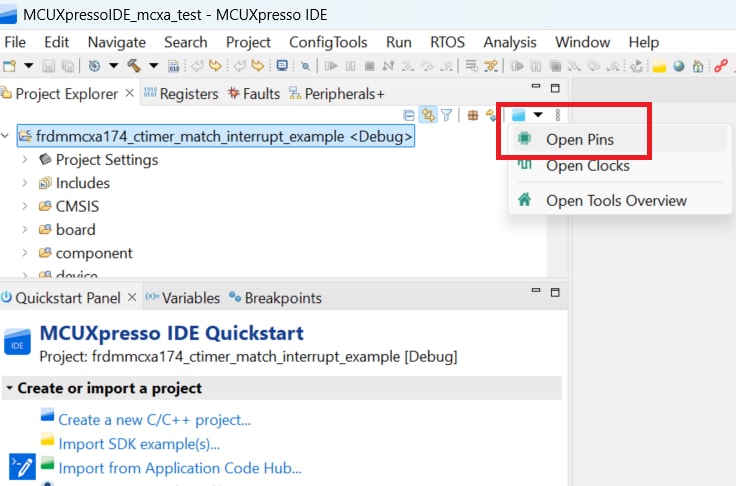Screen dimensions: 736x486
Task: Open the ConfigTools menu
Action: tap(328, 42)
